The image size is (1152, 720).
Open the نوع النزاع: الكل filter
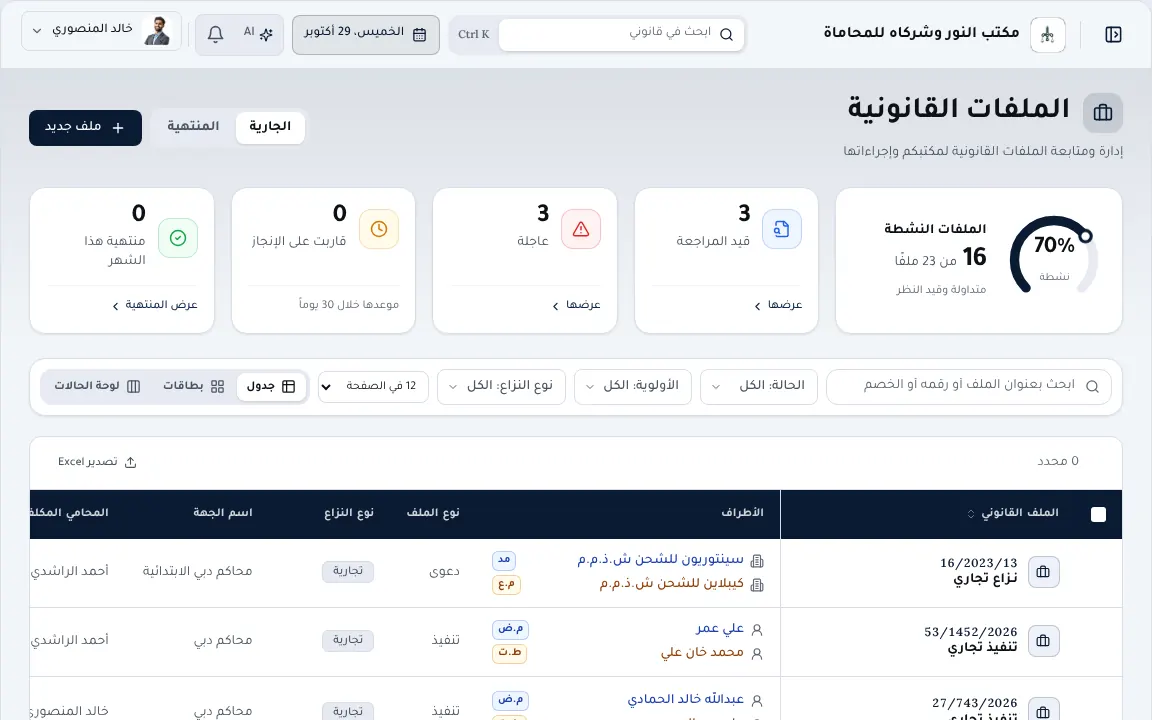501,386
